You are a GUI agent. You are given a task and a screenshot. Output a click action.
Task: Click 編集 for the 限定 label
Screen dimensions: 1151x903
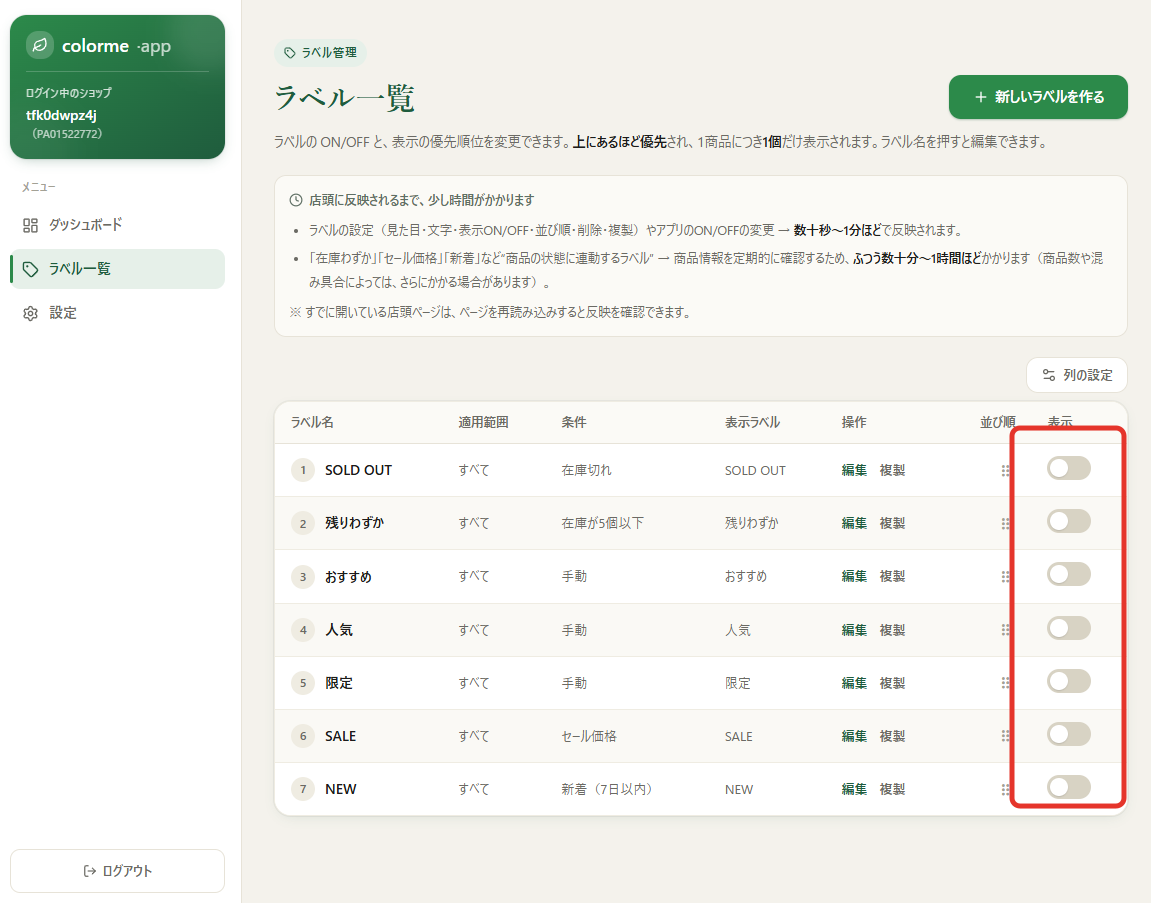[x=854, y=683]
